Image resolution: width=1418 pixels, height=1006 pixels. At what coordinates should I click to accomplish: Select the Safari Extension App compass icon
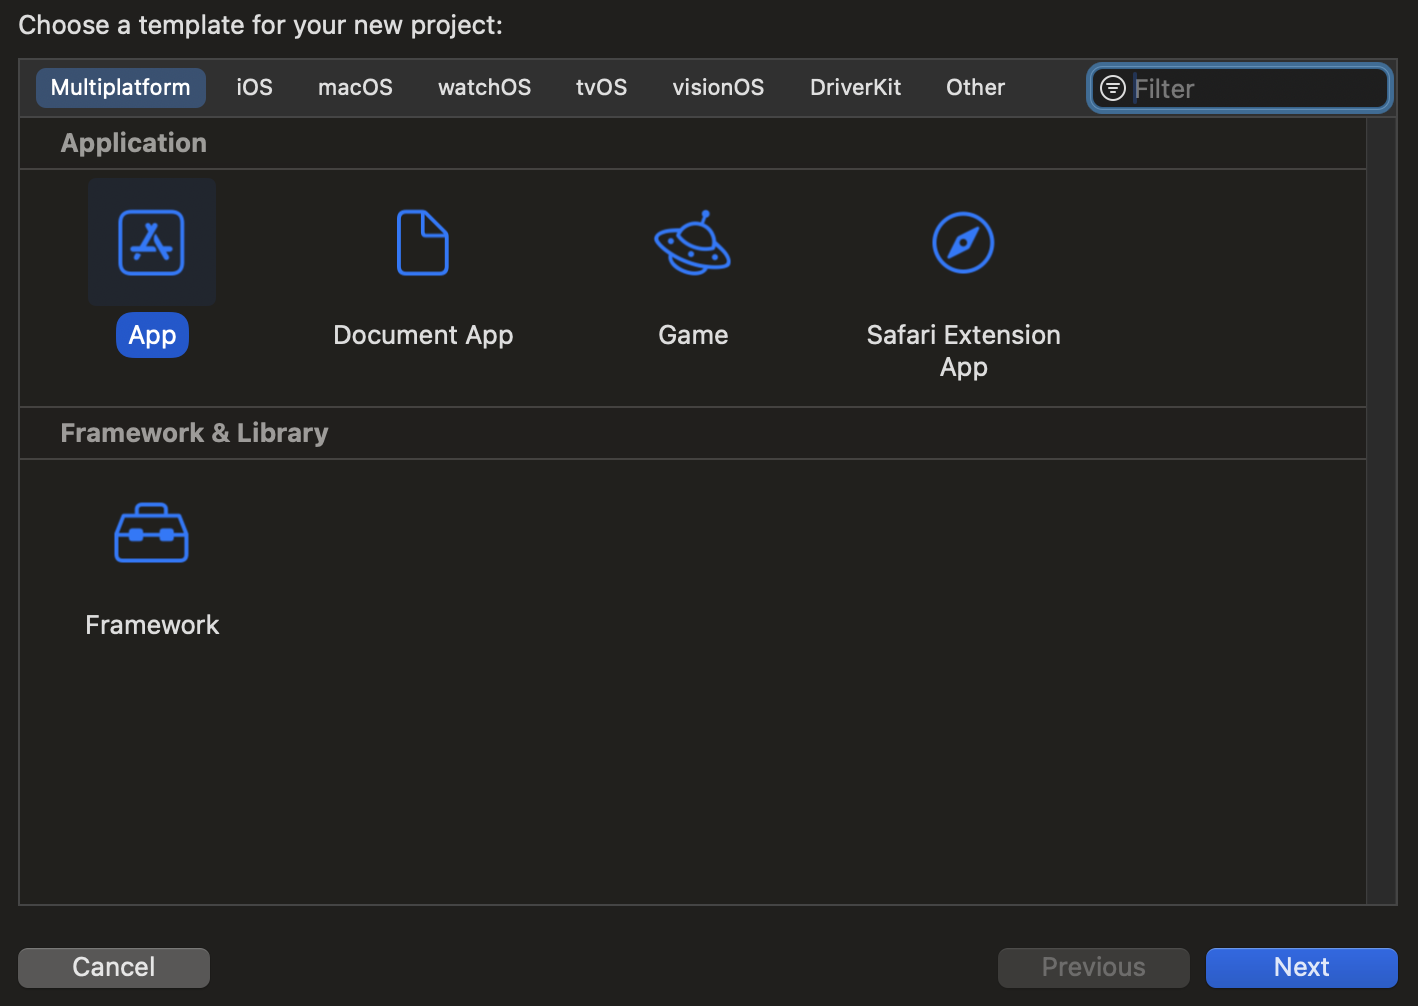[x=963, y=242]
